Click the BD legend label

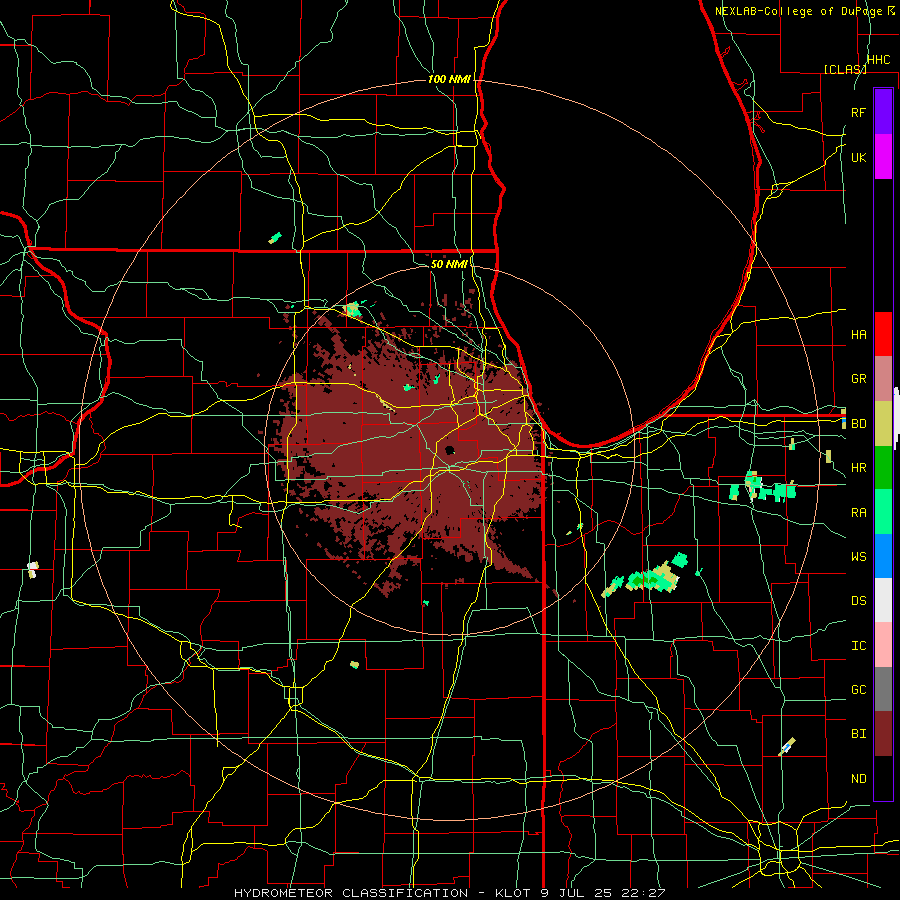[x=858, y=424]
